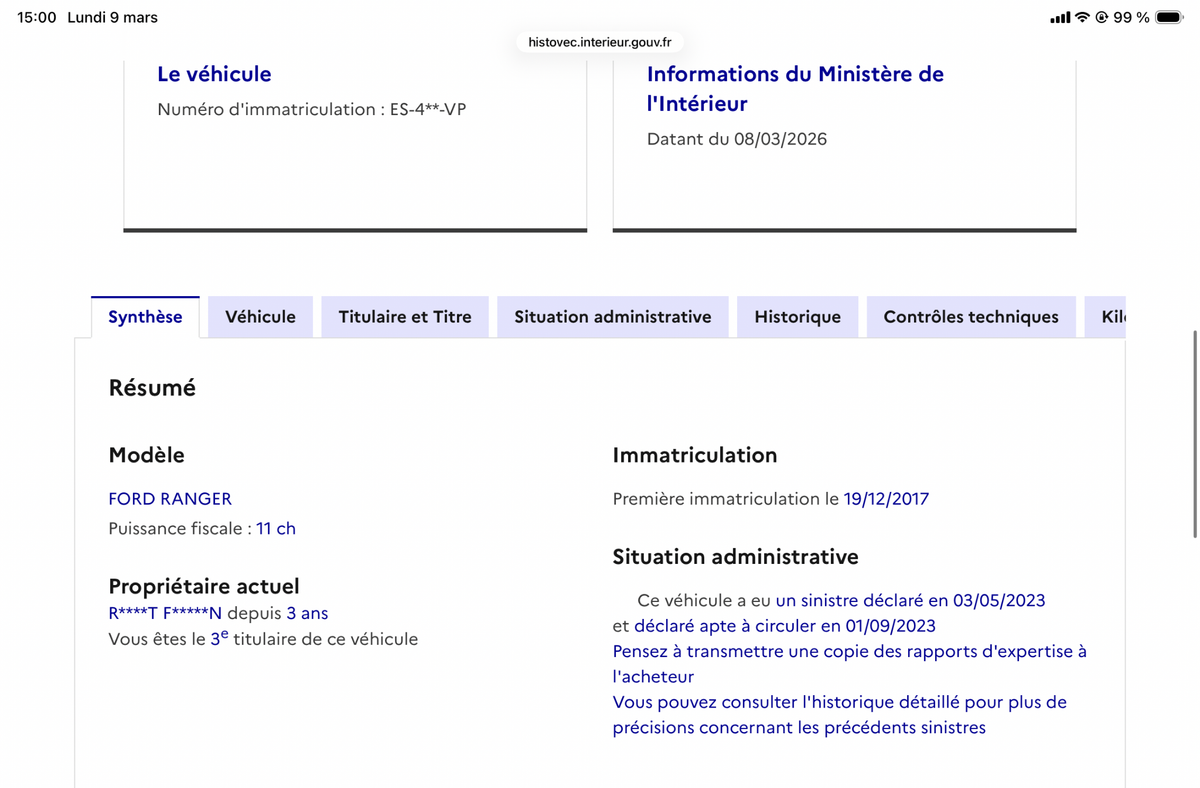Tap the 15:00 clock in status bar

point(37,18)
